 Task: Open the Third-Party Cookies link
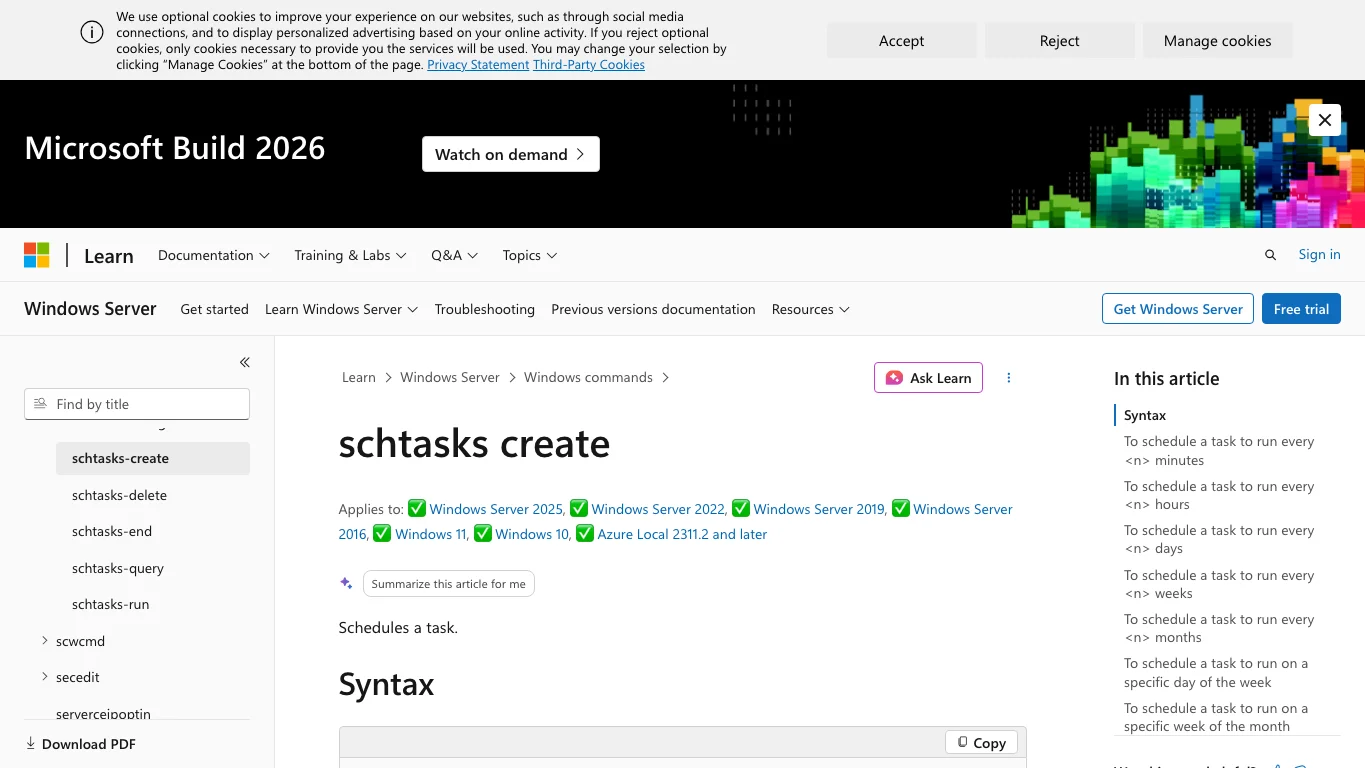click(589, 65)
